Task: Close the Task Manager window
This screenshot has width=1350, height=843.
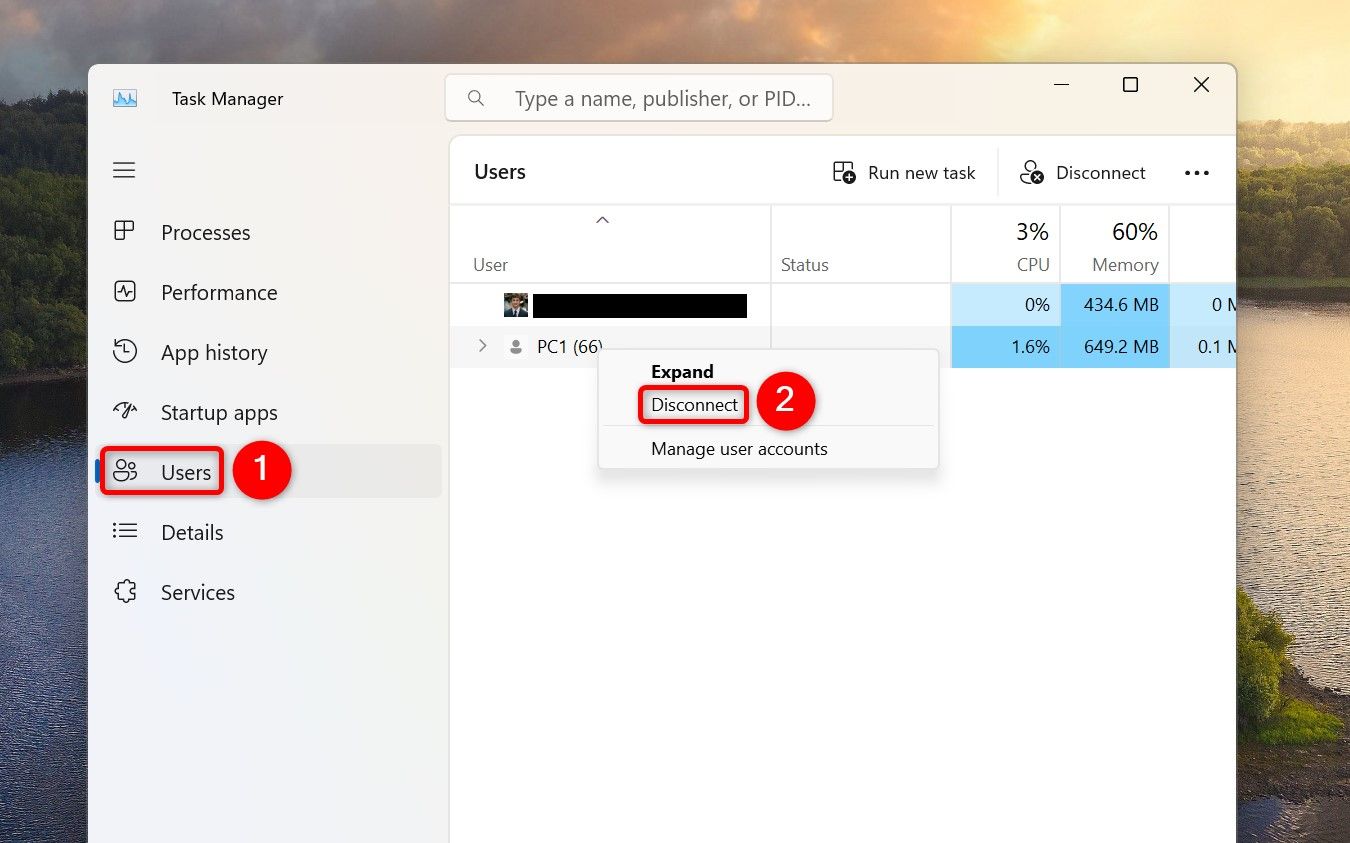Action: coord(1201,85)
